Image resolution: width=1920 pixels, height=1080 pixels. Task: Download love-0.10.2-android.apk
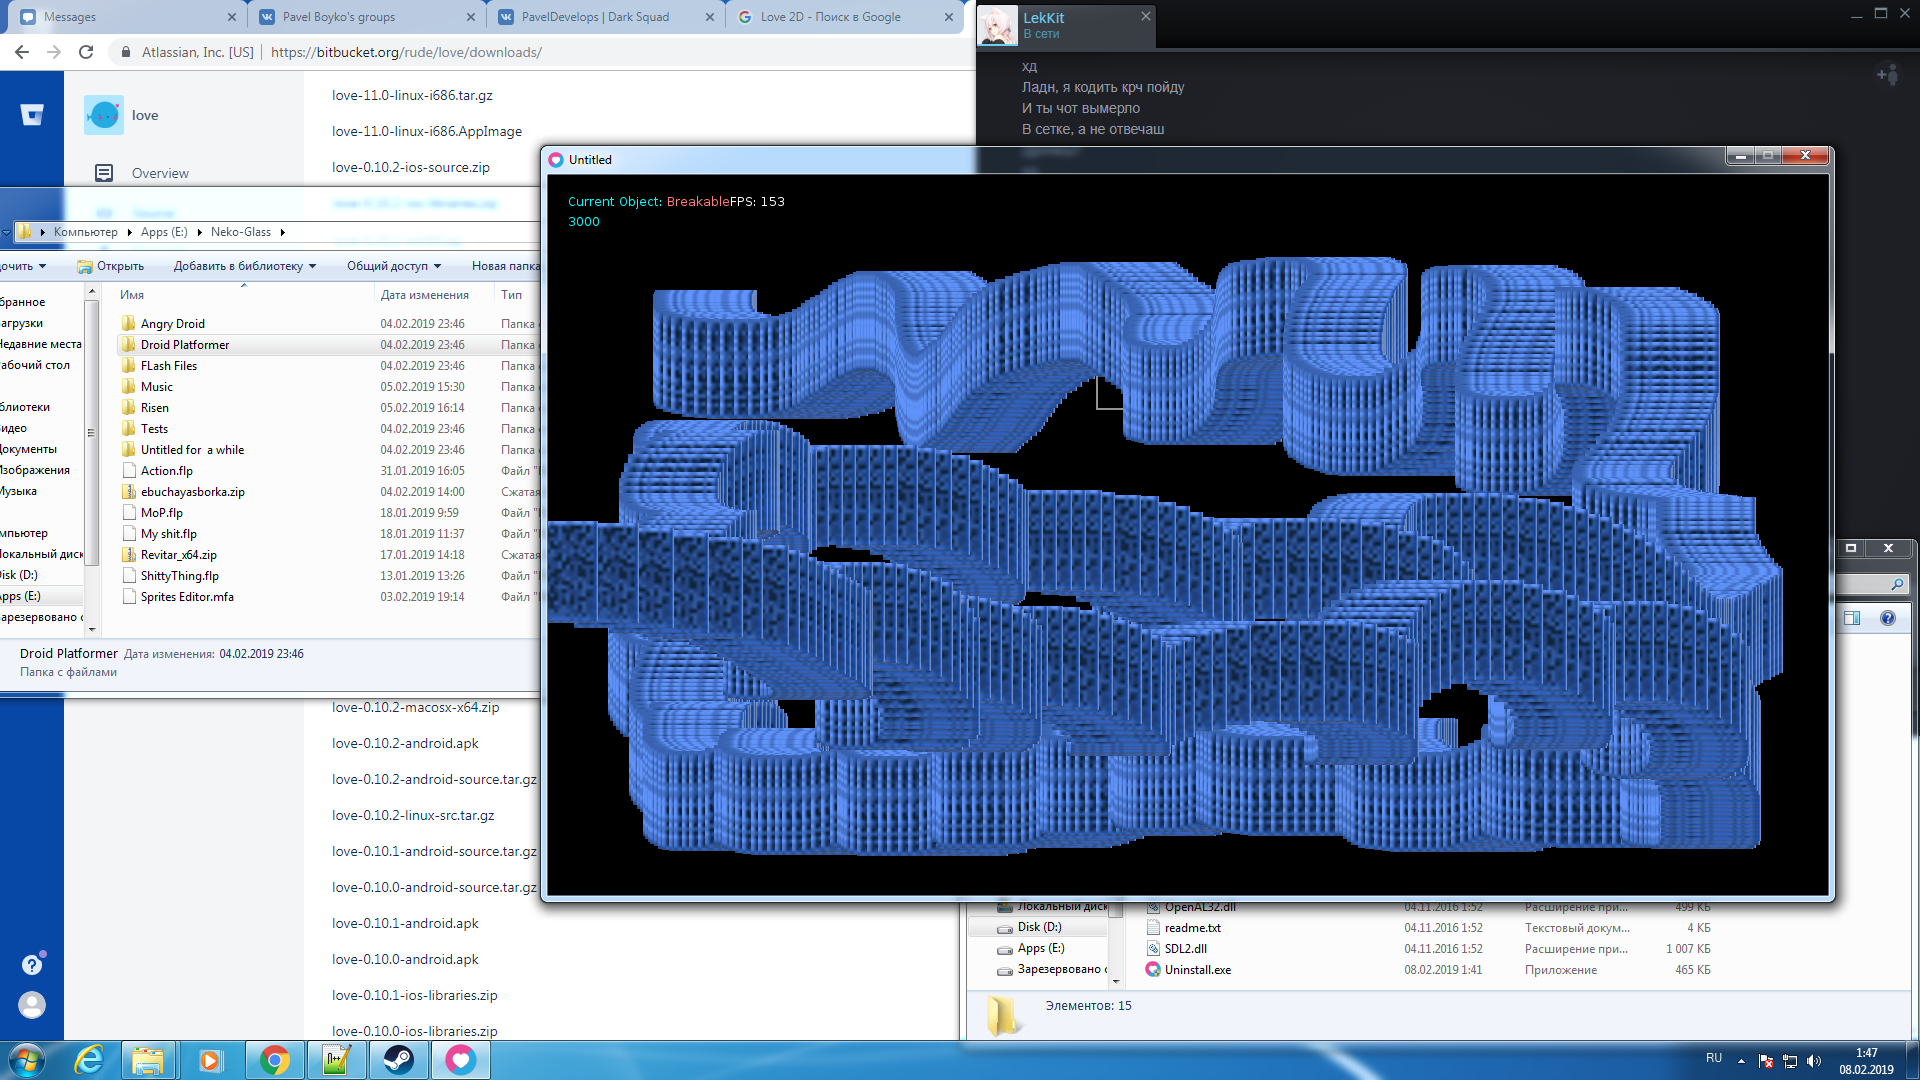[x=405, y=744]
